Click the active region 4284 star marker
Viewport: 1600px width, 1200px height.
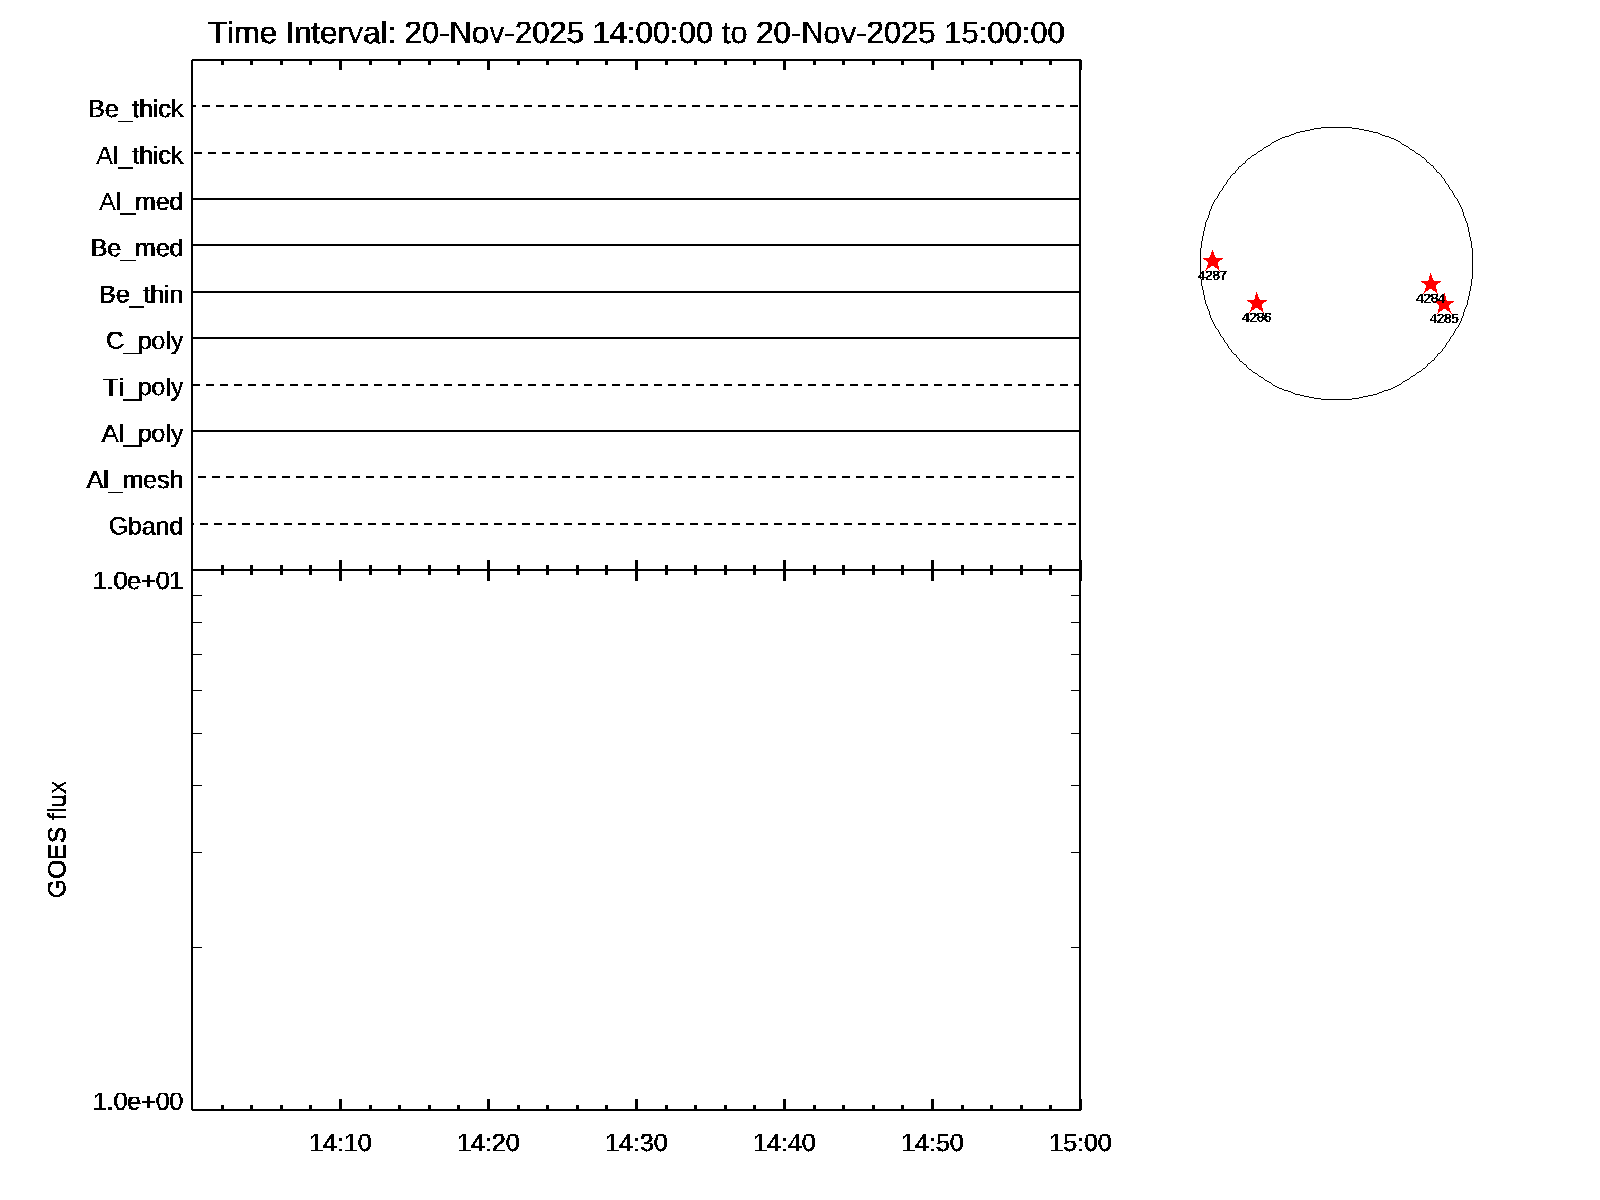1430,284
